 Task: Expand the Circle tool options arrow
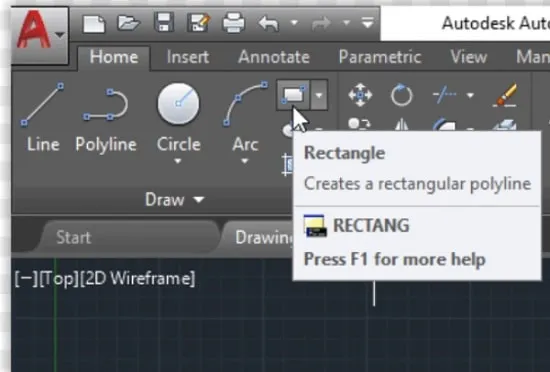coord(178,161)
